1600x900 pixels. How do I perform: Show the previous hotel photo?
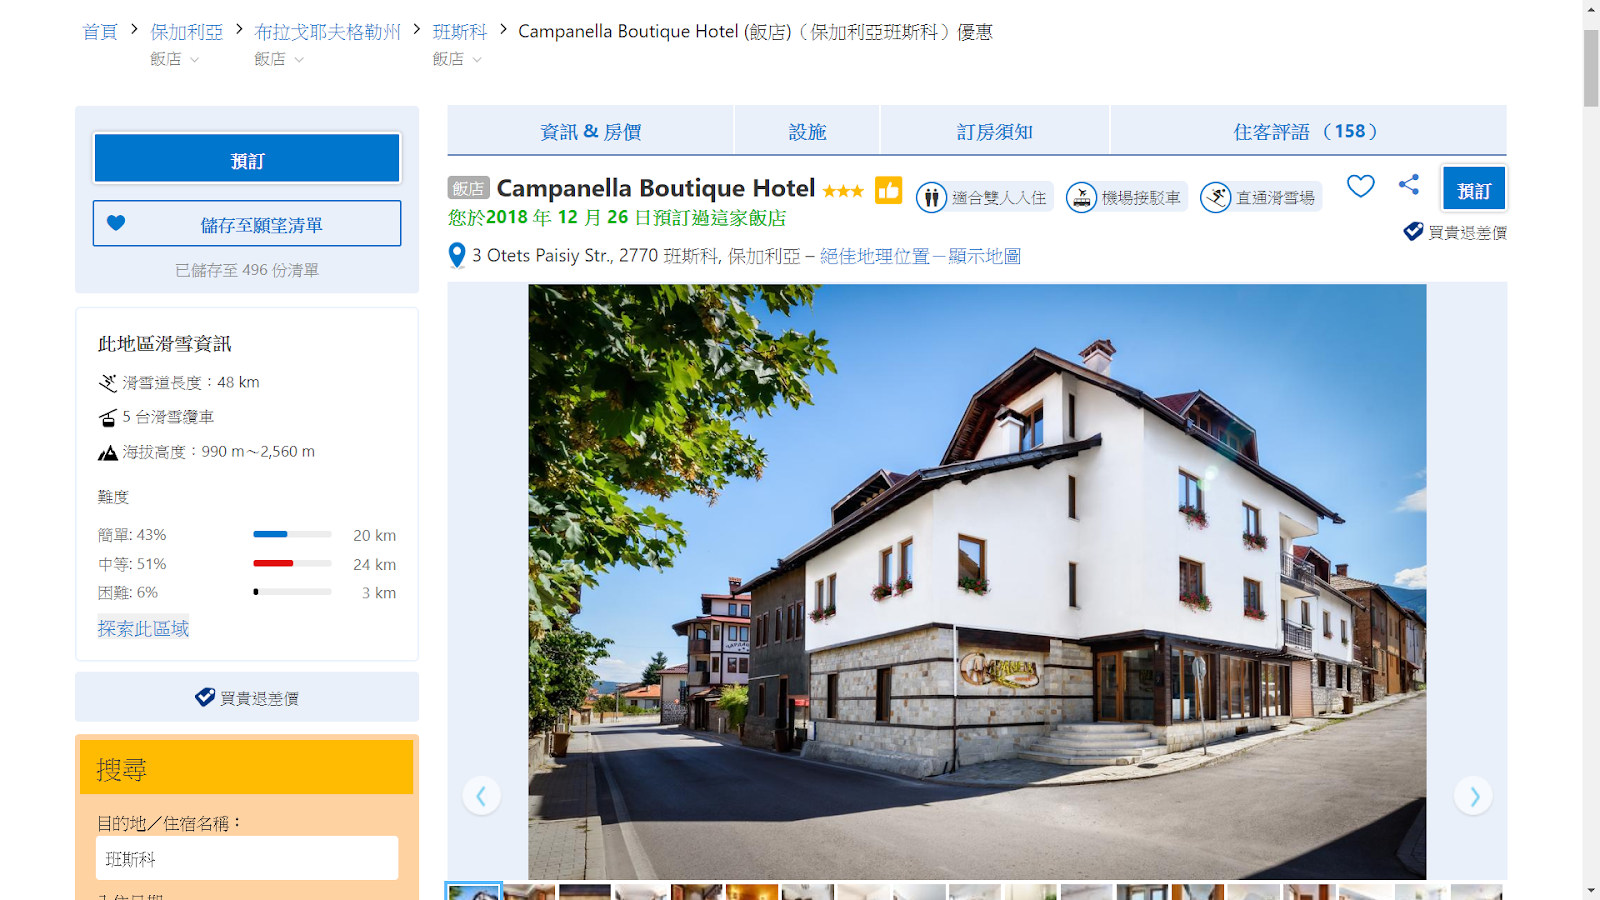point(481,796)
